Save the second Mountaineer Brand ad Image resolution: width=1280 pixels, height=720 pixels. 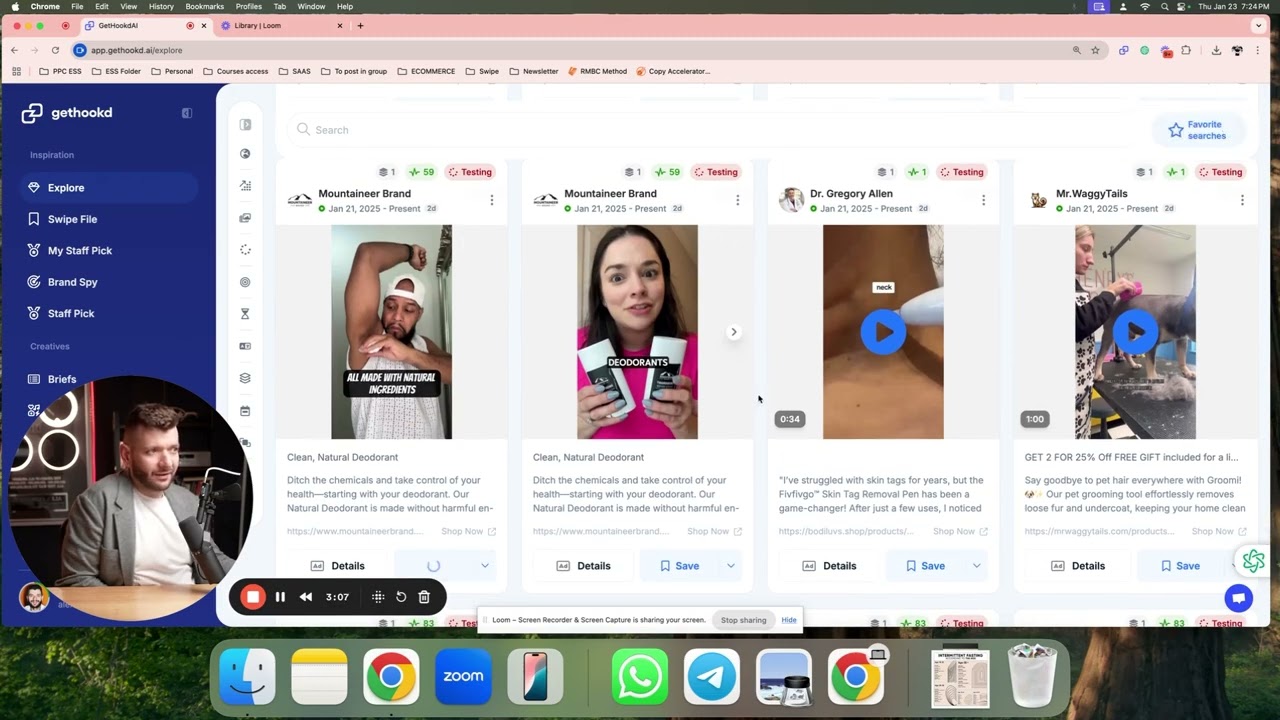click(x=678, y=566)
